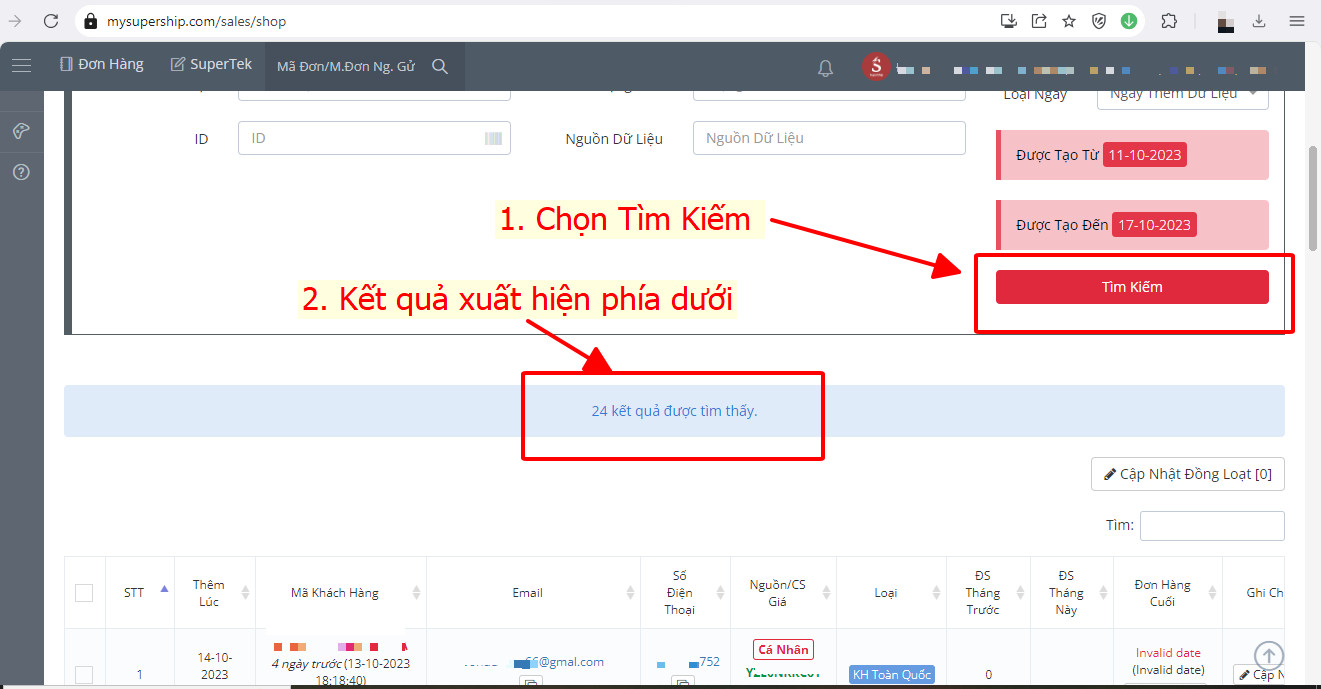Click the Nguồn Dữ Liệu input field
Screen dimensions: 1321x689
pyautogui.click(x=829, y=138)
